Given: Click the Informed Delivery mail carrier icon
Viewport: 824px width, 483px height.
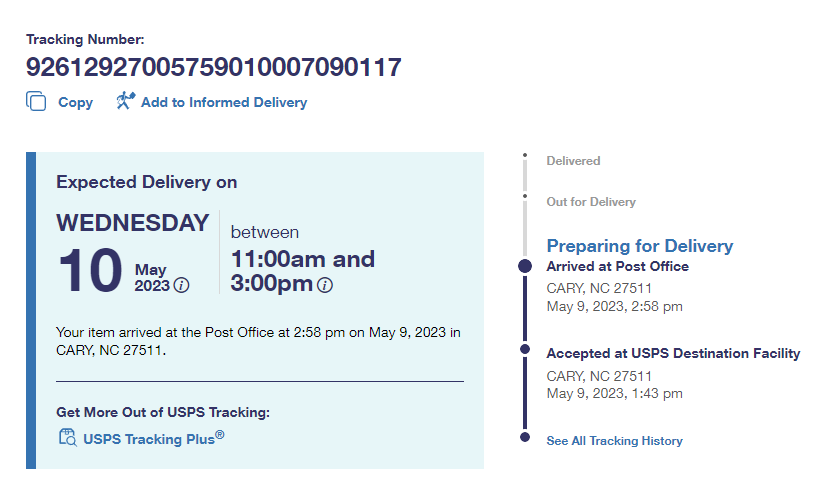Looking at the screenshot, I should [125, 100].
